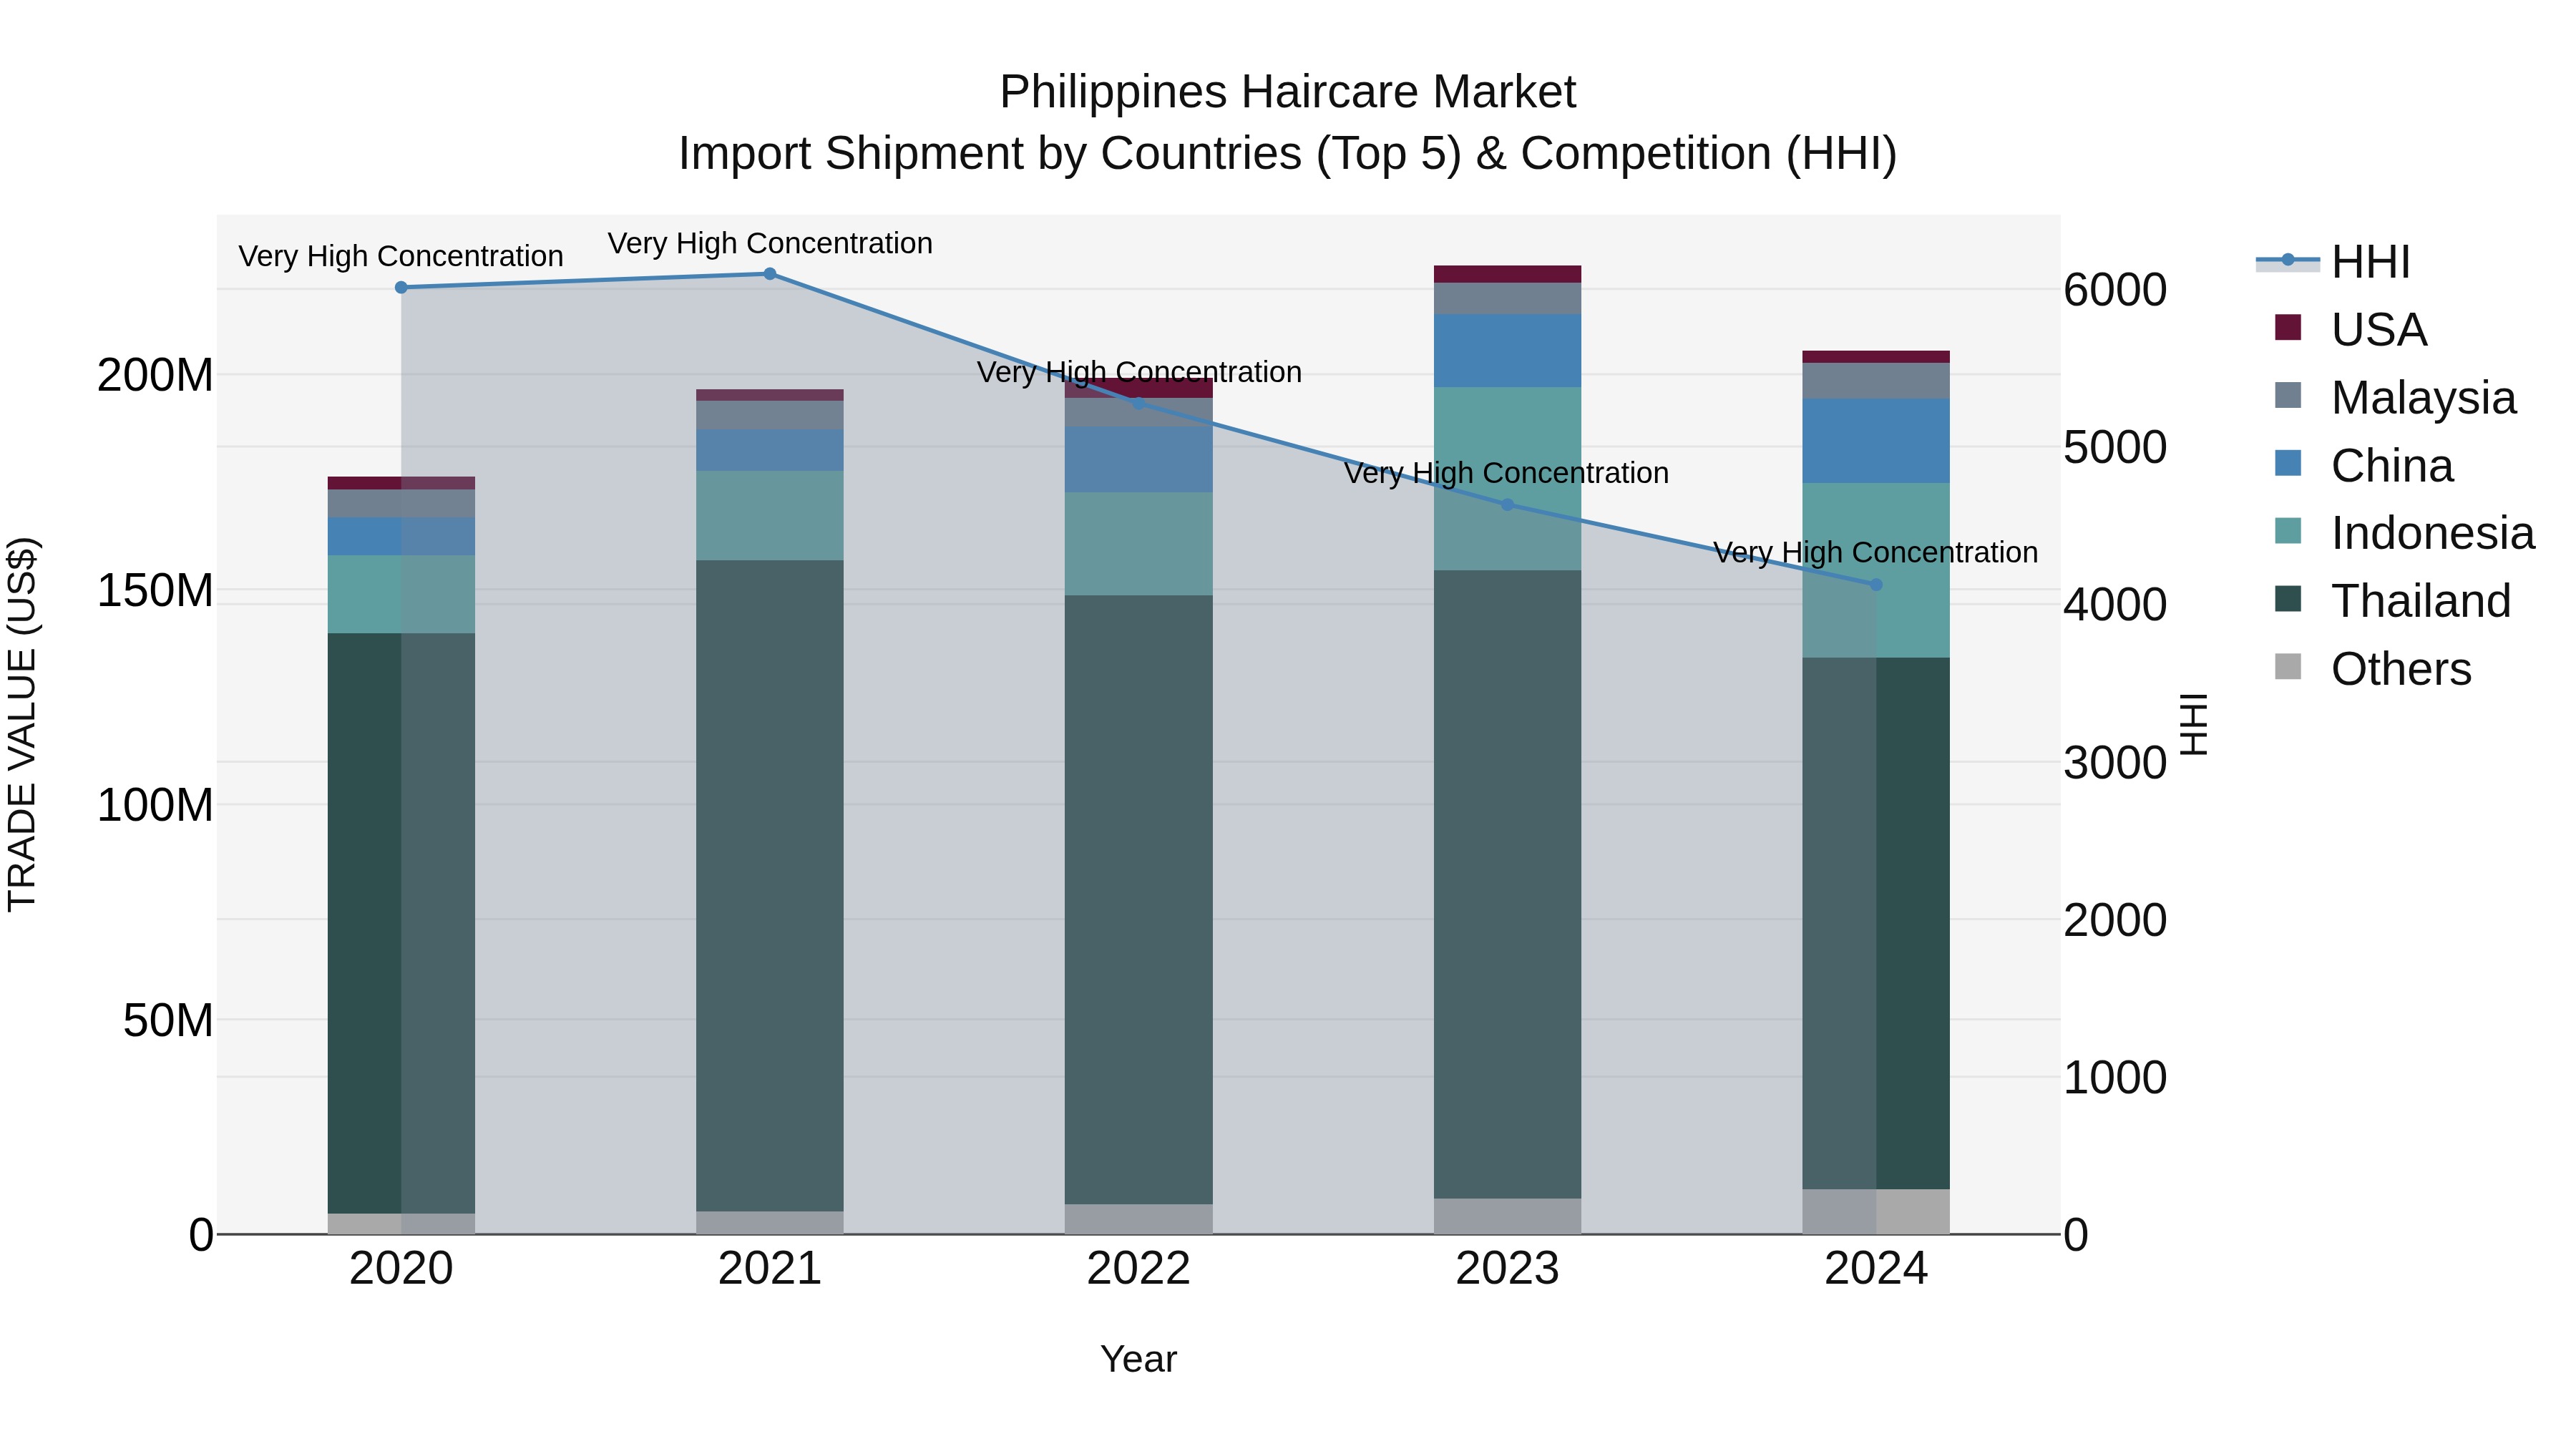Toggle the Thailand legend entry
This screenshot has height=1449, width=2576.
[2393, 601]
